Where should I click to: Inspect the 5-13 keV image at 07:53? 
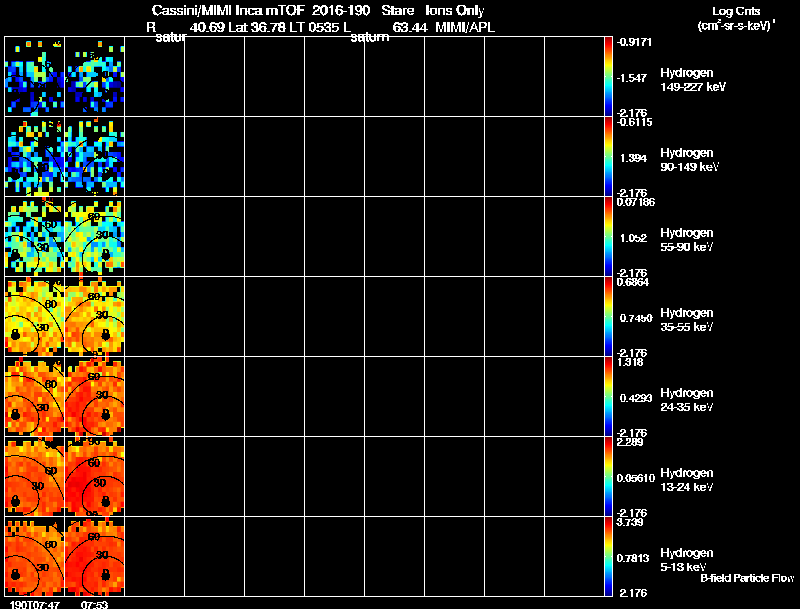95,556
